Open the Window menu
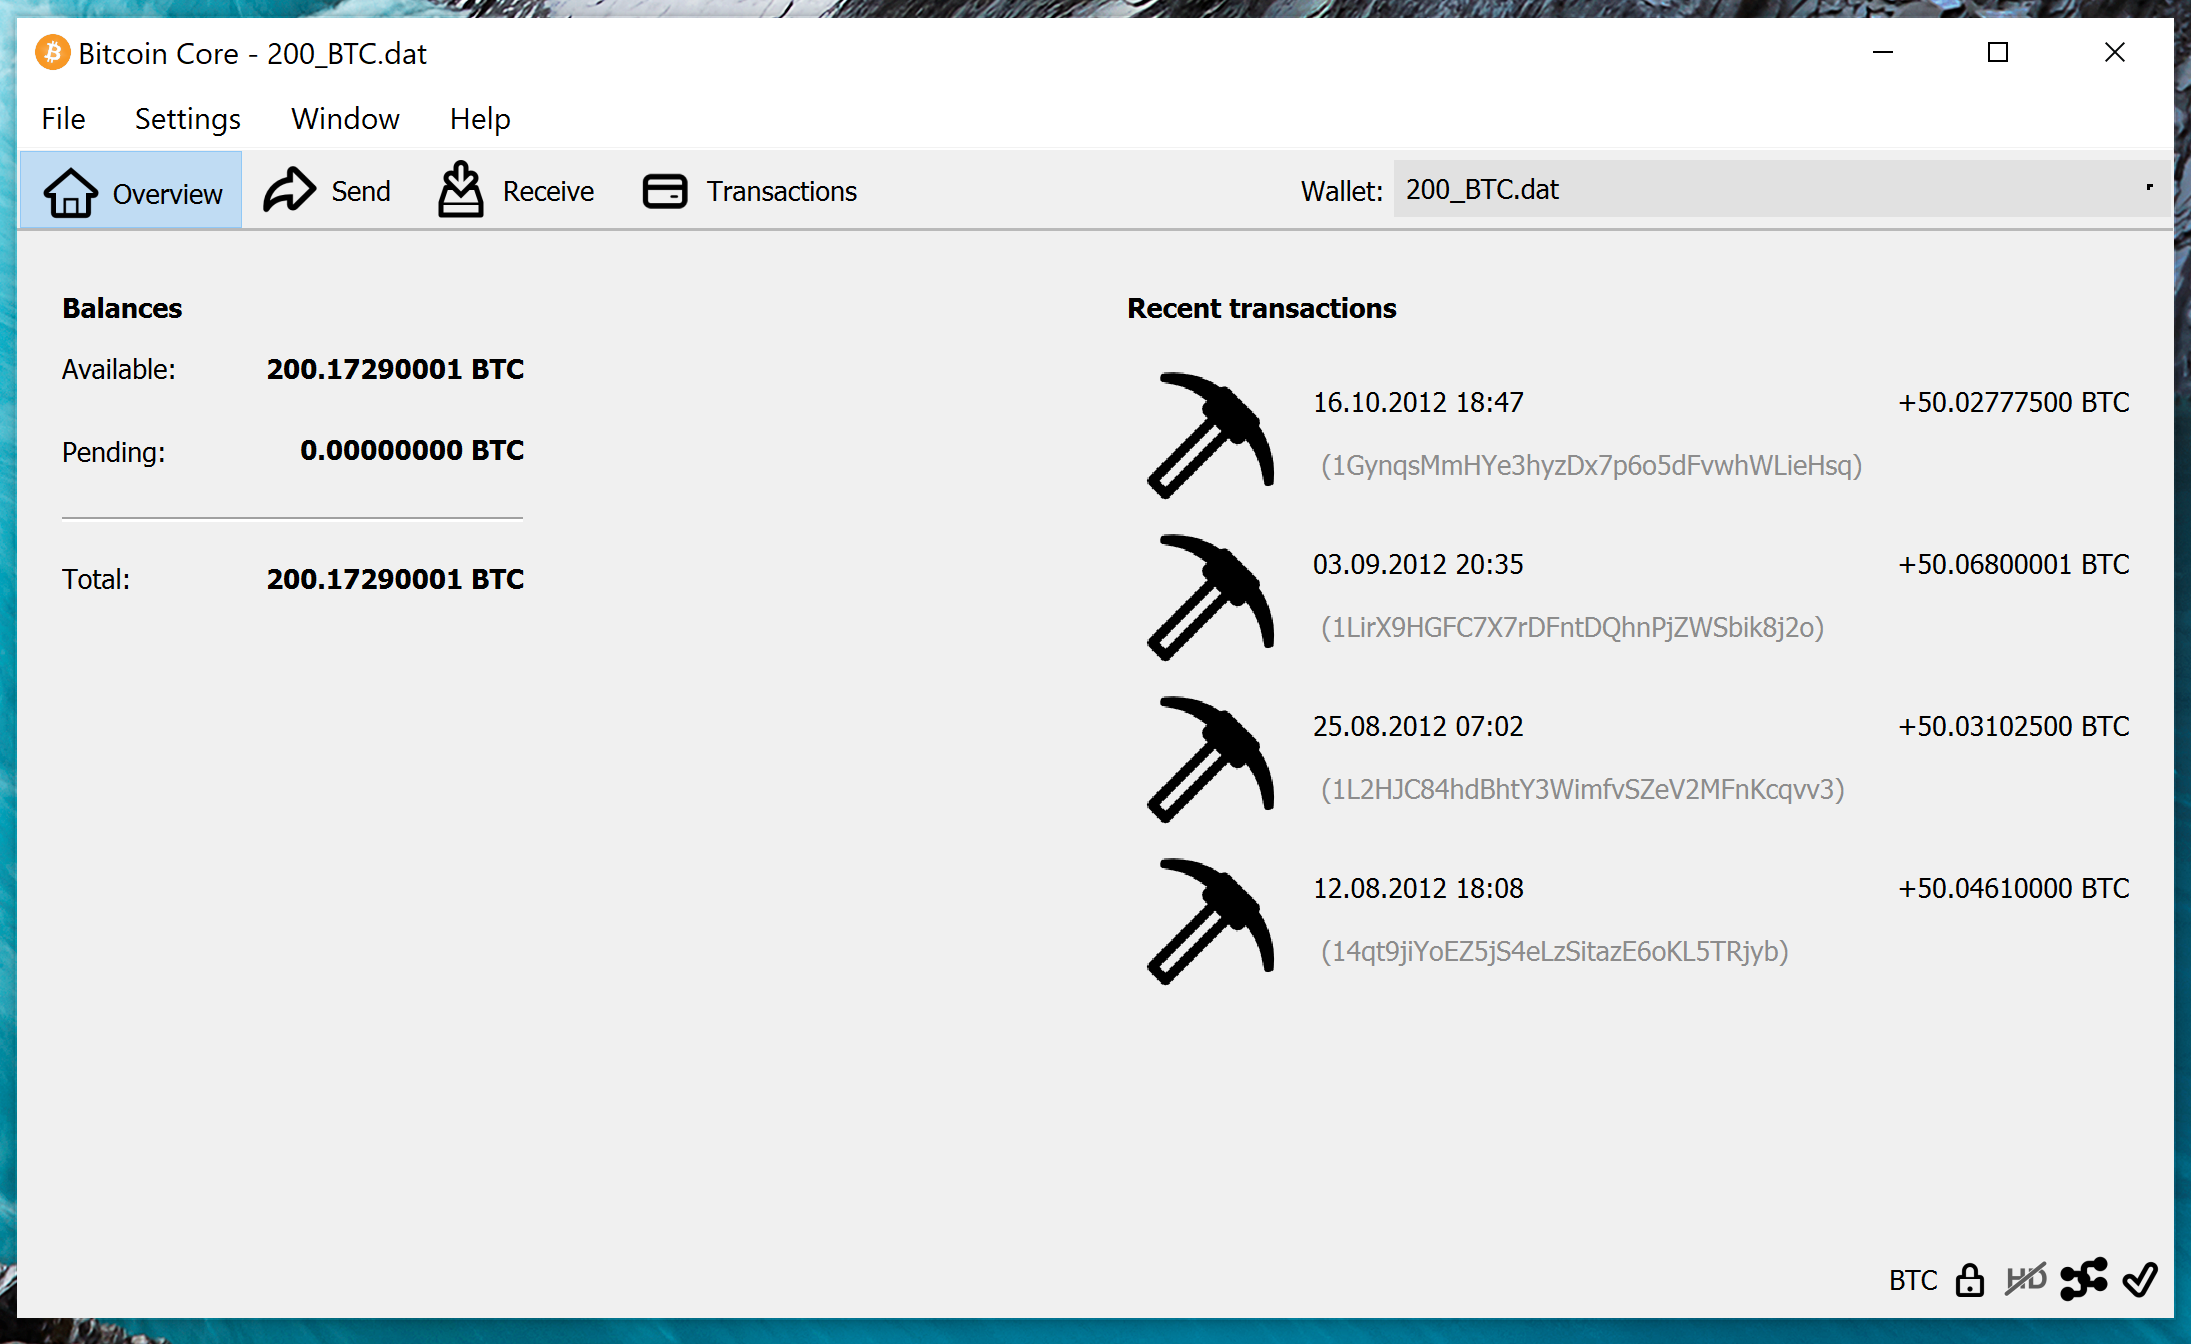The height and width of the screenshot is (1344, 2191). (x=345, y=119)
